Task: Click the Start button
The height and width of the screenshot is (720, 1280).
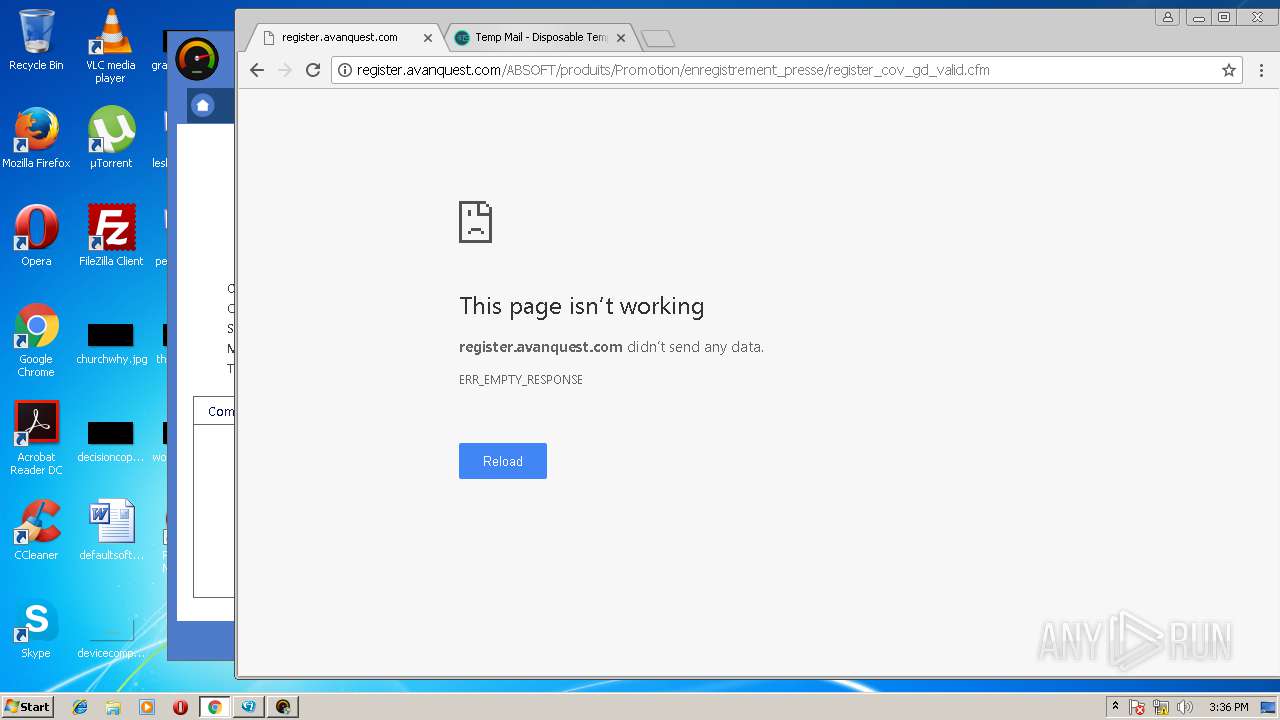Action: tap(28, 707)
